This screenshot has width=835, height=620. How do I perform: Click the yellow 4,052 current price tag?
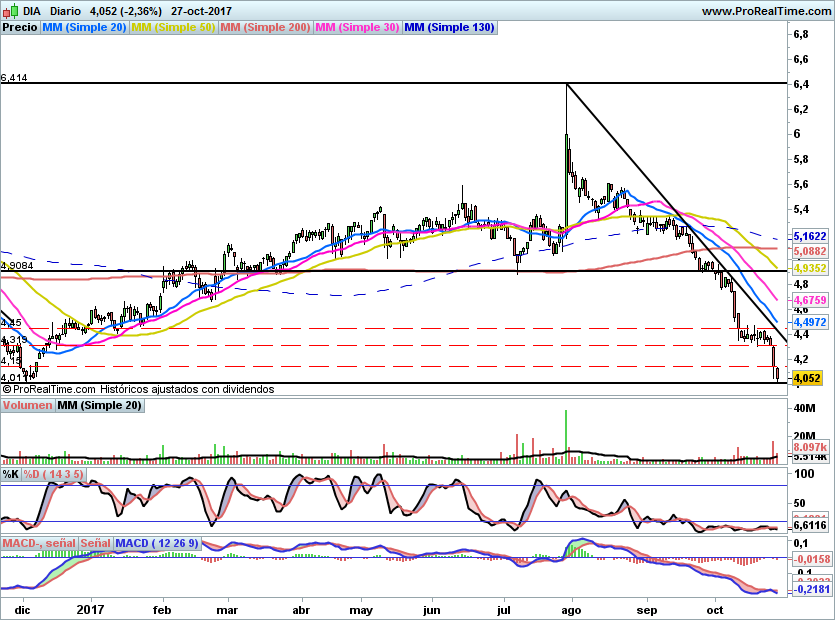coord(806,378)
